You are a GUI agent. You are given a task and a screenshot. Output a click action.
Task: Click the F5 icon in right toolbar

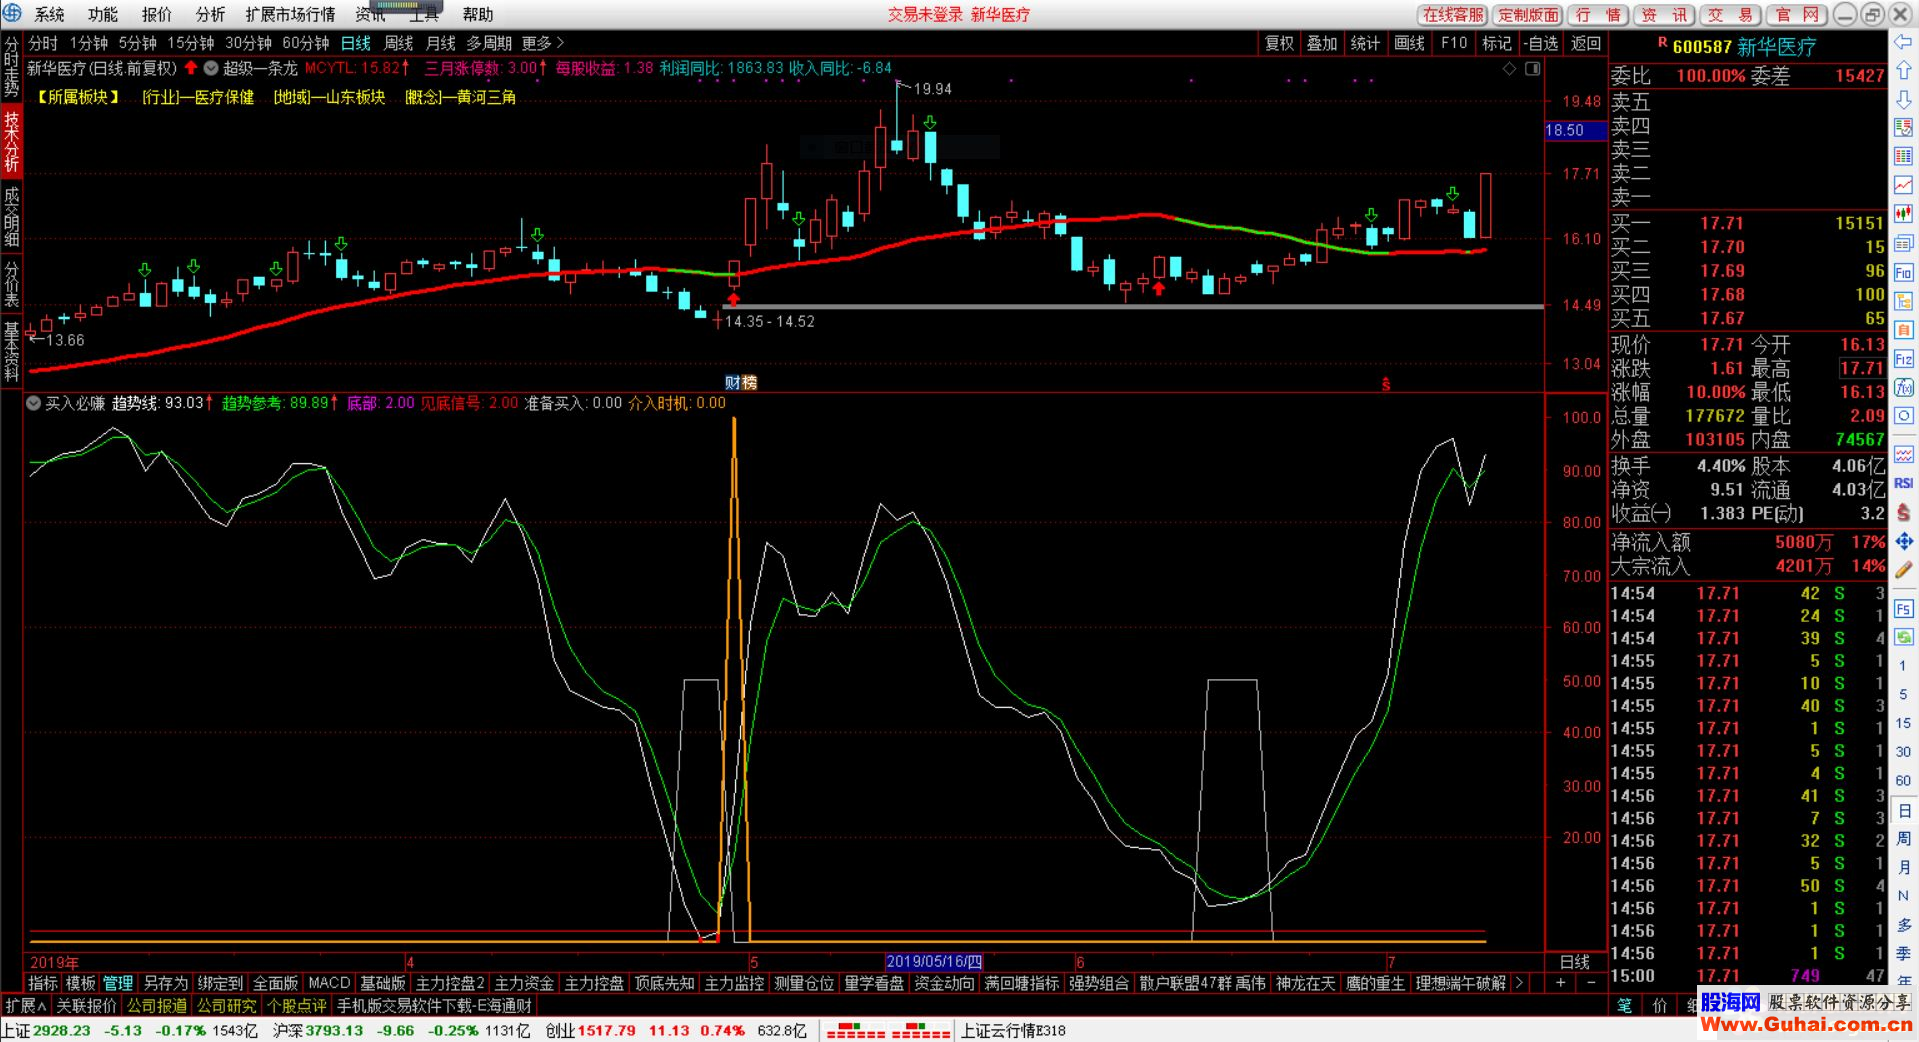1903,608
